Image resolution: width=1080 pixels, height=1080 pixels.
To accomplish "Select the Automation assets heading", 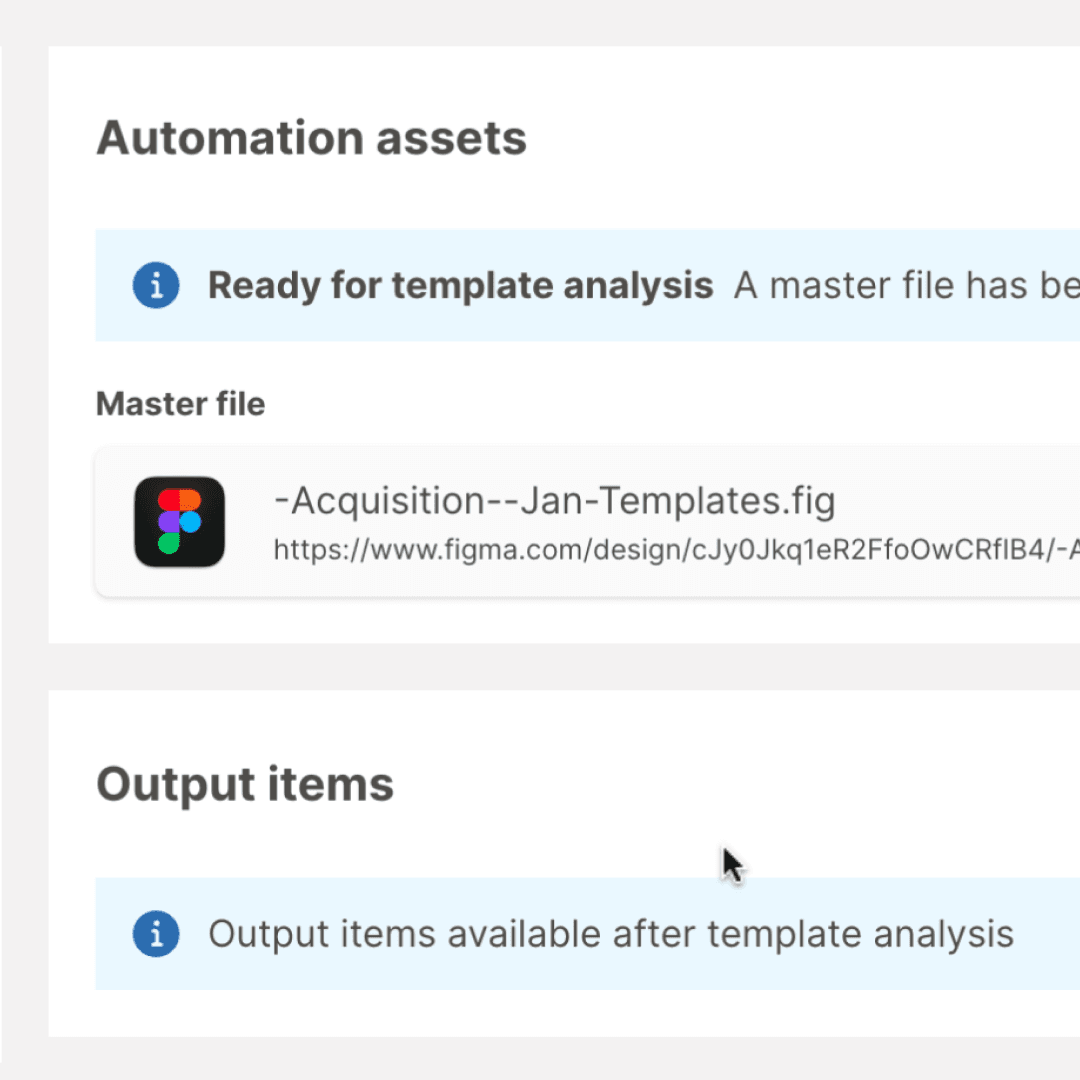I will click(x=311, y=137).
